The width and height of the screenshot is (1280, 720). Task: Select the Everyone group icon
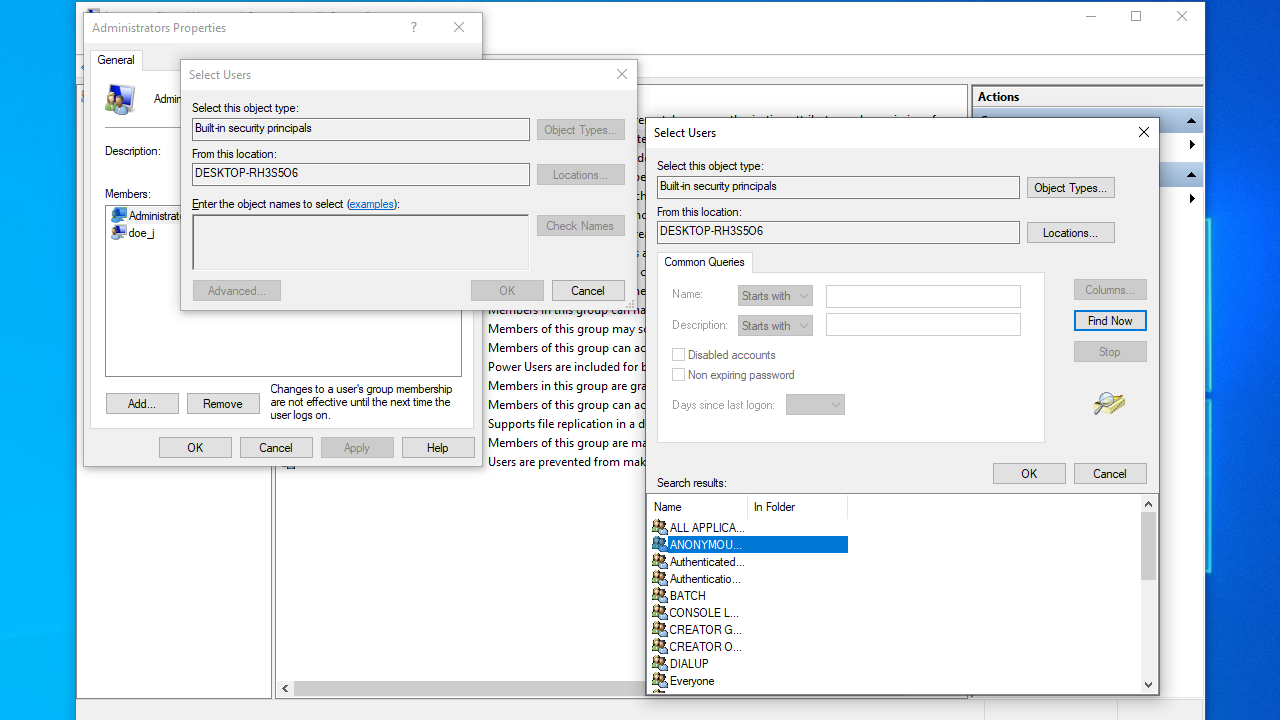tap(659, 681)
